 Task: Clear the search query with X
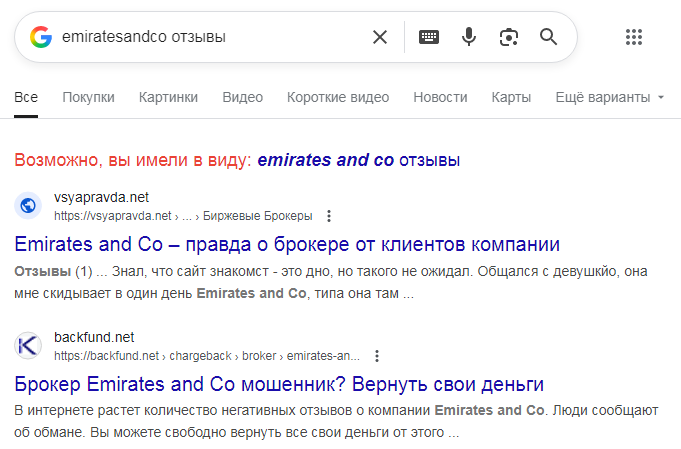click(x=380, y=37)
